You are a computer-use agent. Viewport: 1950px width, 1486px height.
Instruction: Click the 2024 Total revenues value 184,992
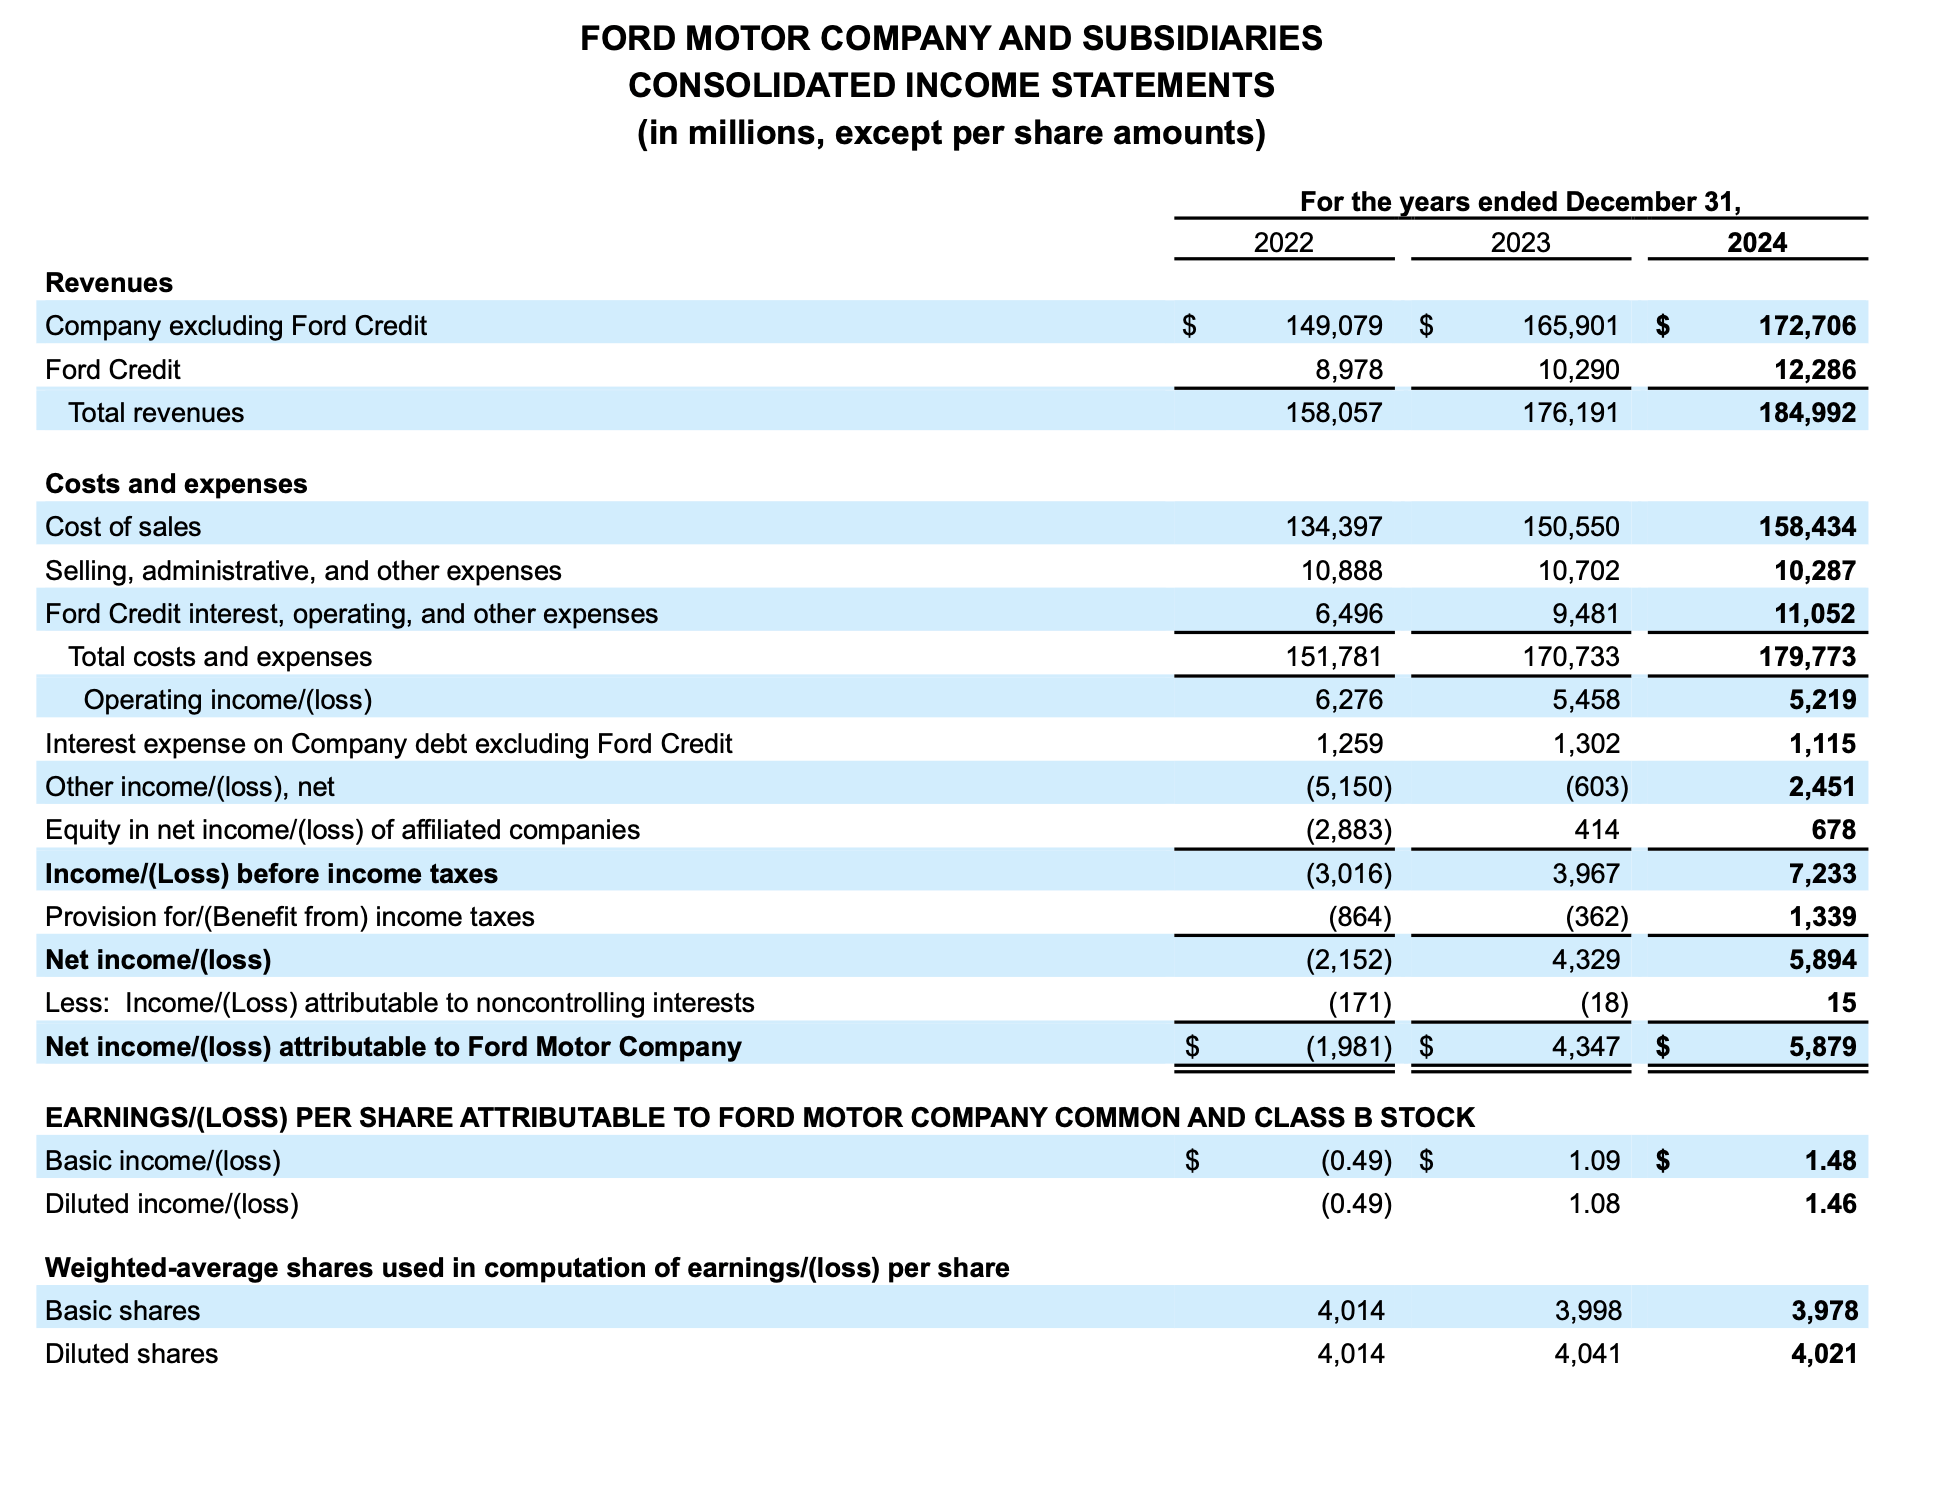[x=1807, y=413]
